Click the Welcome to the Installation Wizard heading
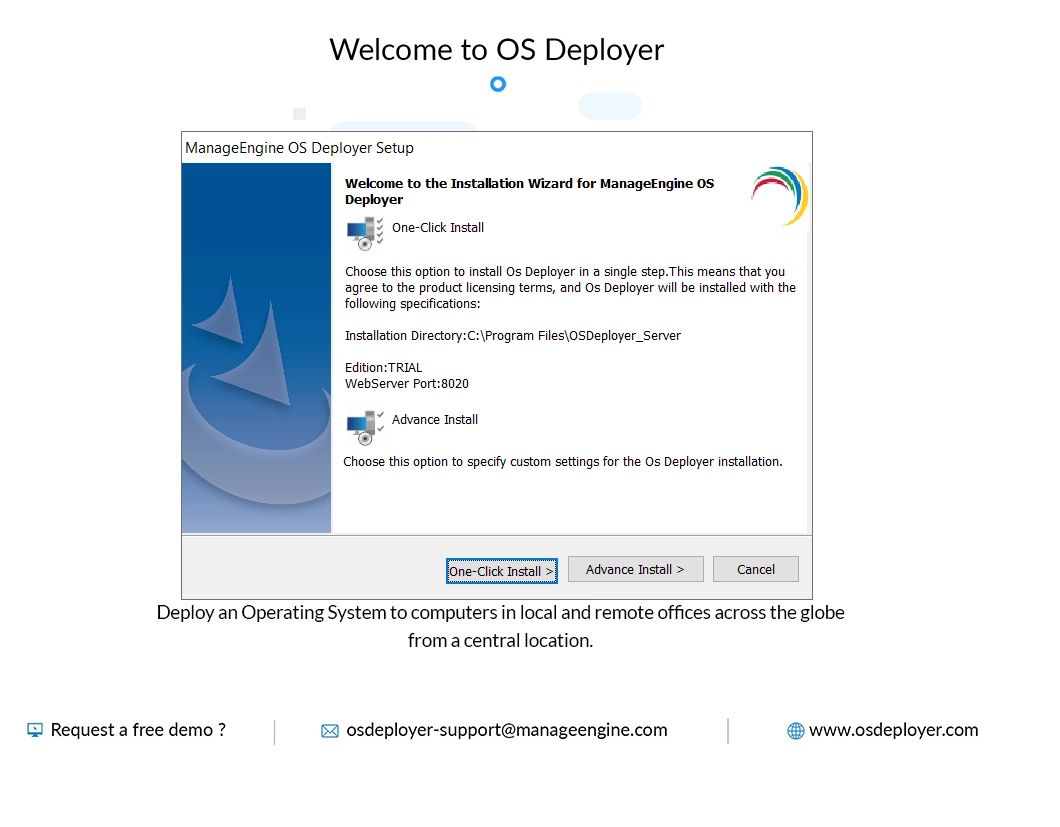This screenshot has width=1060, height=827. (529, 191)
